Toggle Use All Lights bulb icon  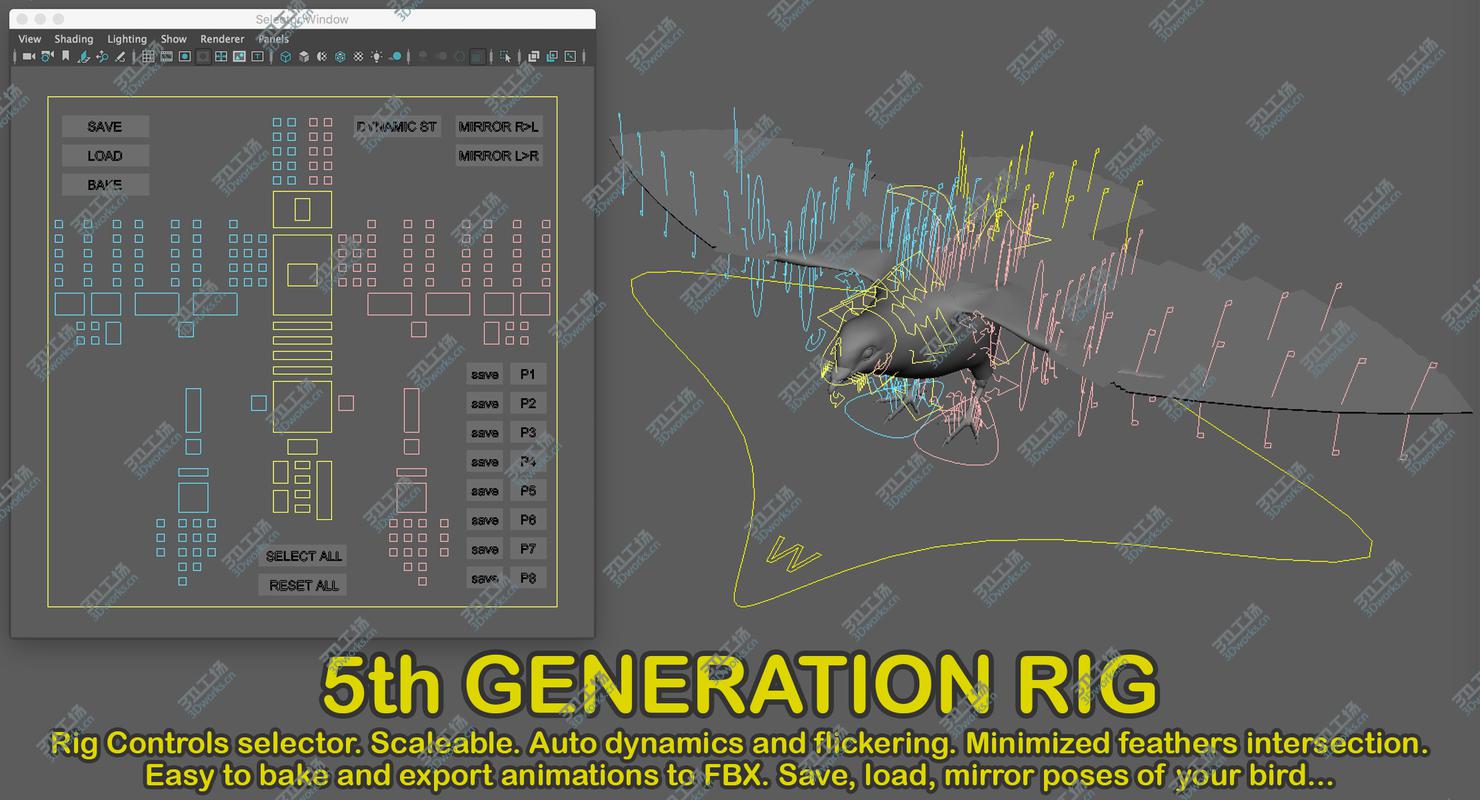tap(377, 57)
